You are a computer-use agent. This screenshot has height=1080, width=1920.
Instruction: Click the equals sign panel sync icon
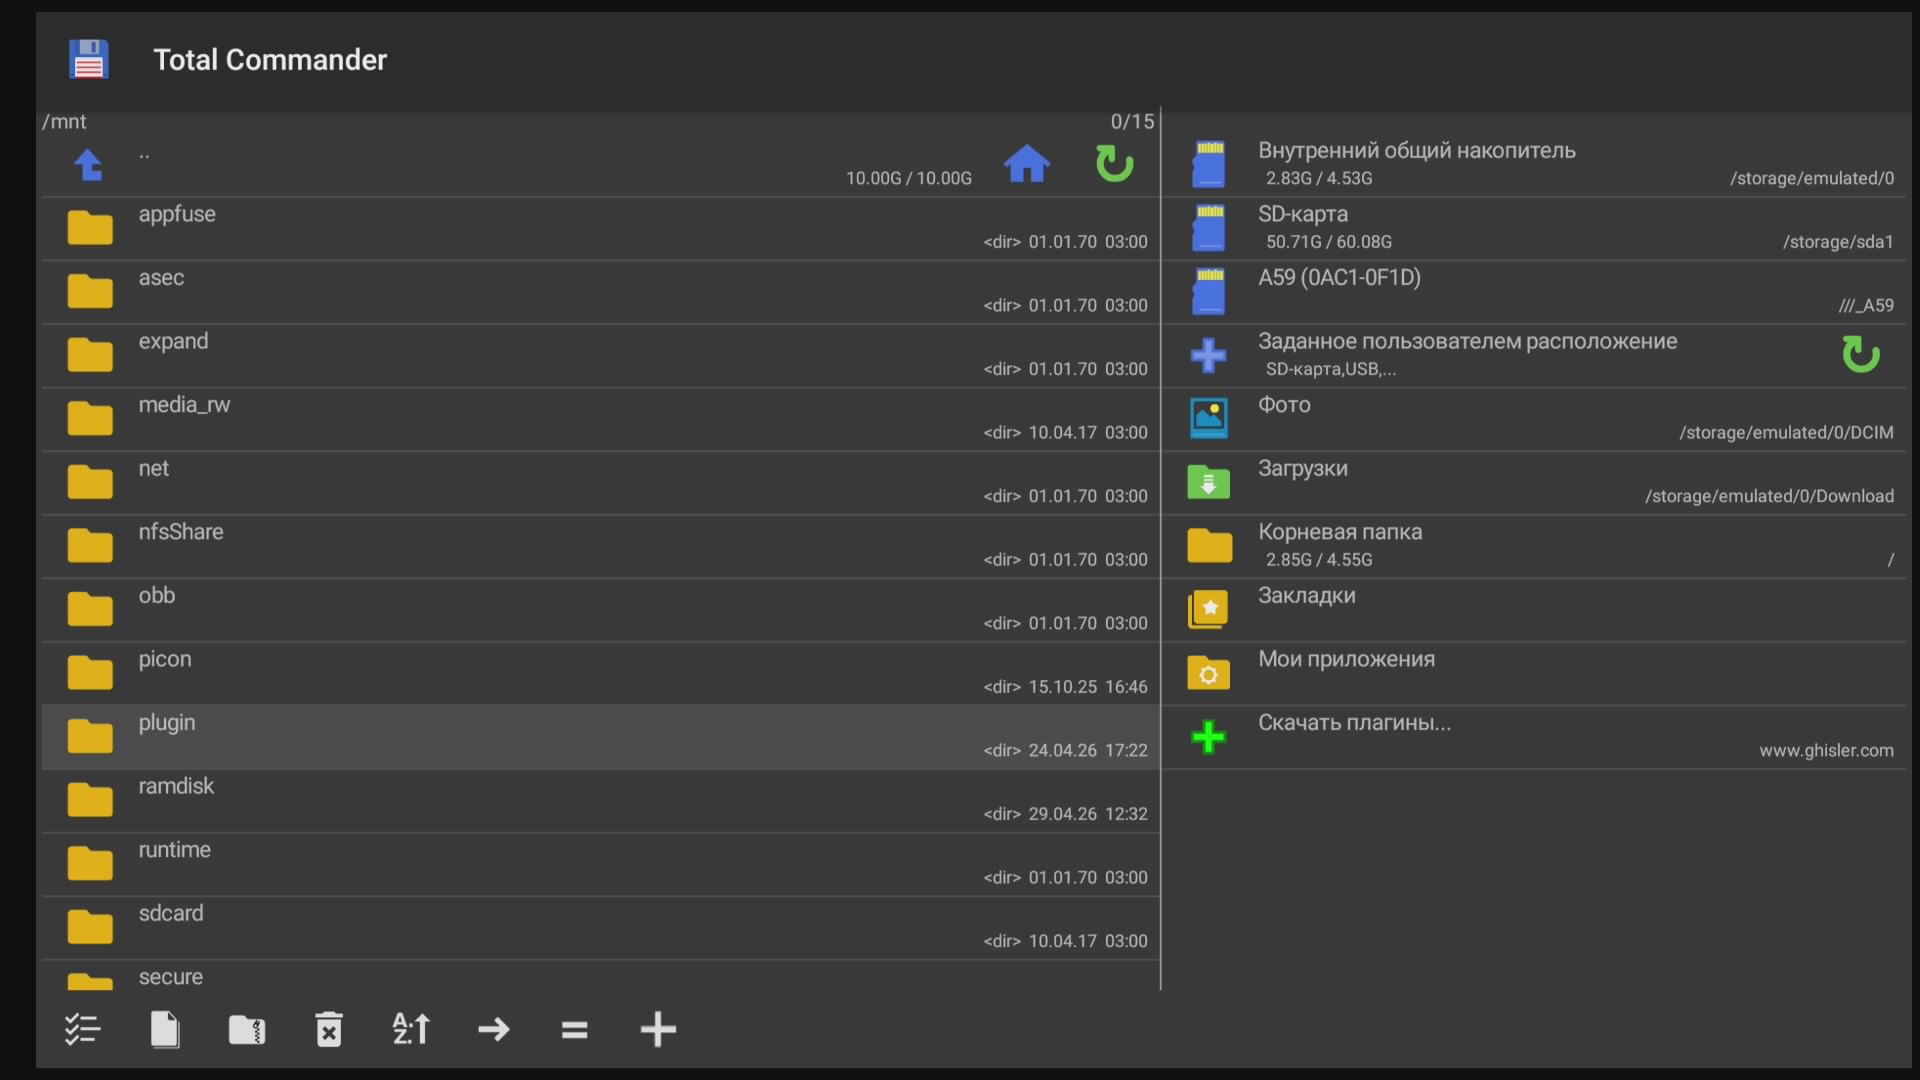click(575, 1030)
